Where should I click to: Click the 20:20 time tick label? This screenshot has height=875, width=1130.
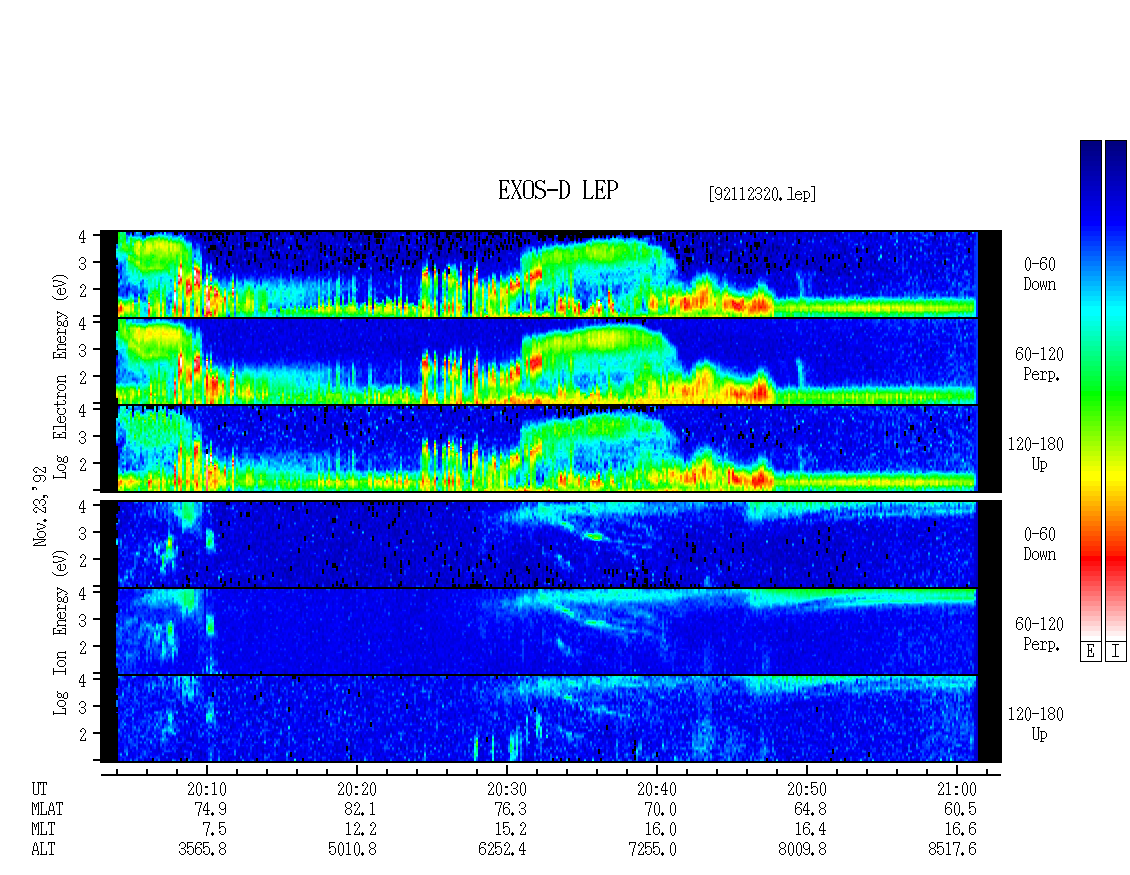(x=357, y=789)
